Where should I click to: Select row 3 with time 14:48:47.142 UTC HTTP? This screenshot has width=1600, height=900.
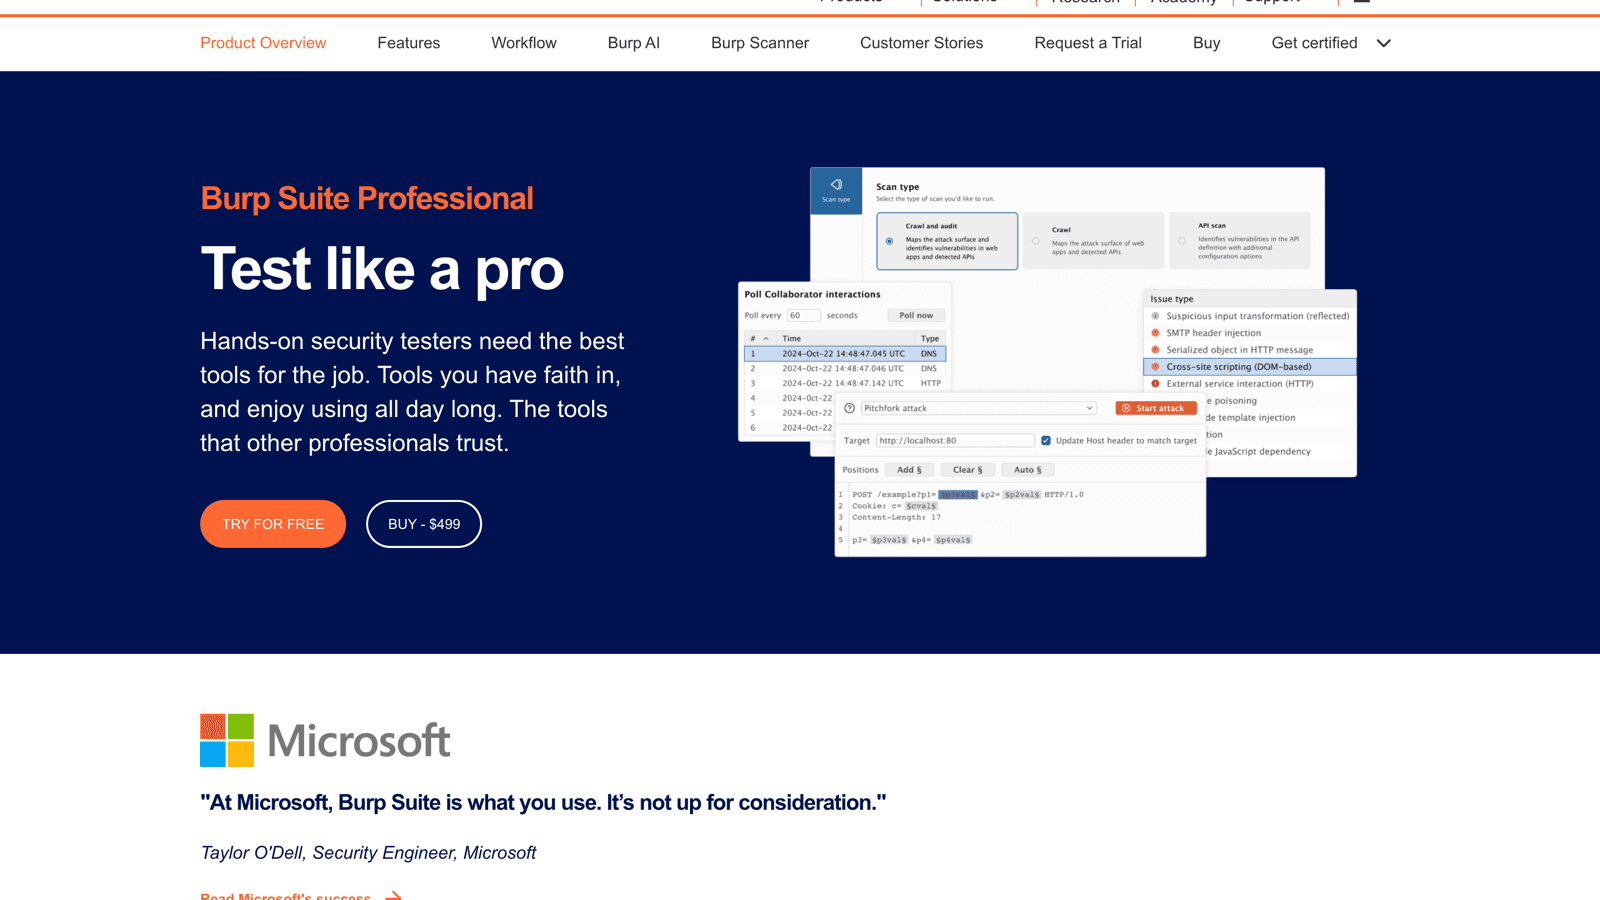[x=845, y=383]
